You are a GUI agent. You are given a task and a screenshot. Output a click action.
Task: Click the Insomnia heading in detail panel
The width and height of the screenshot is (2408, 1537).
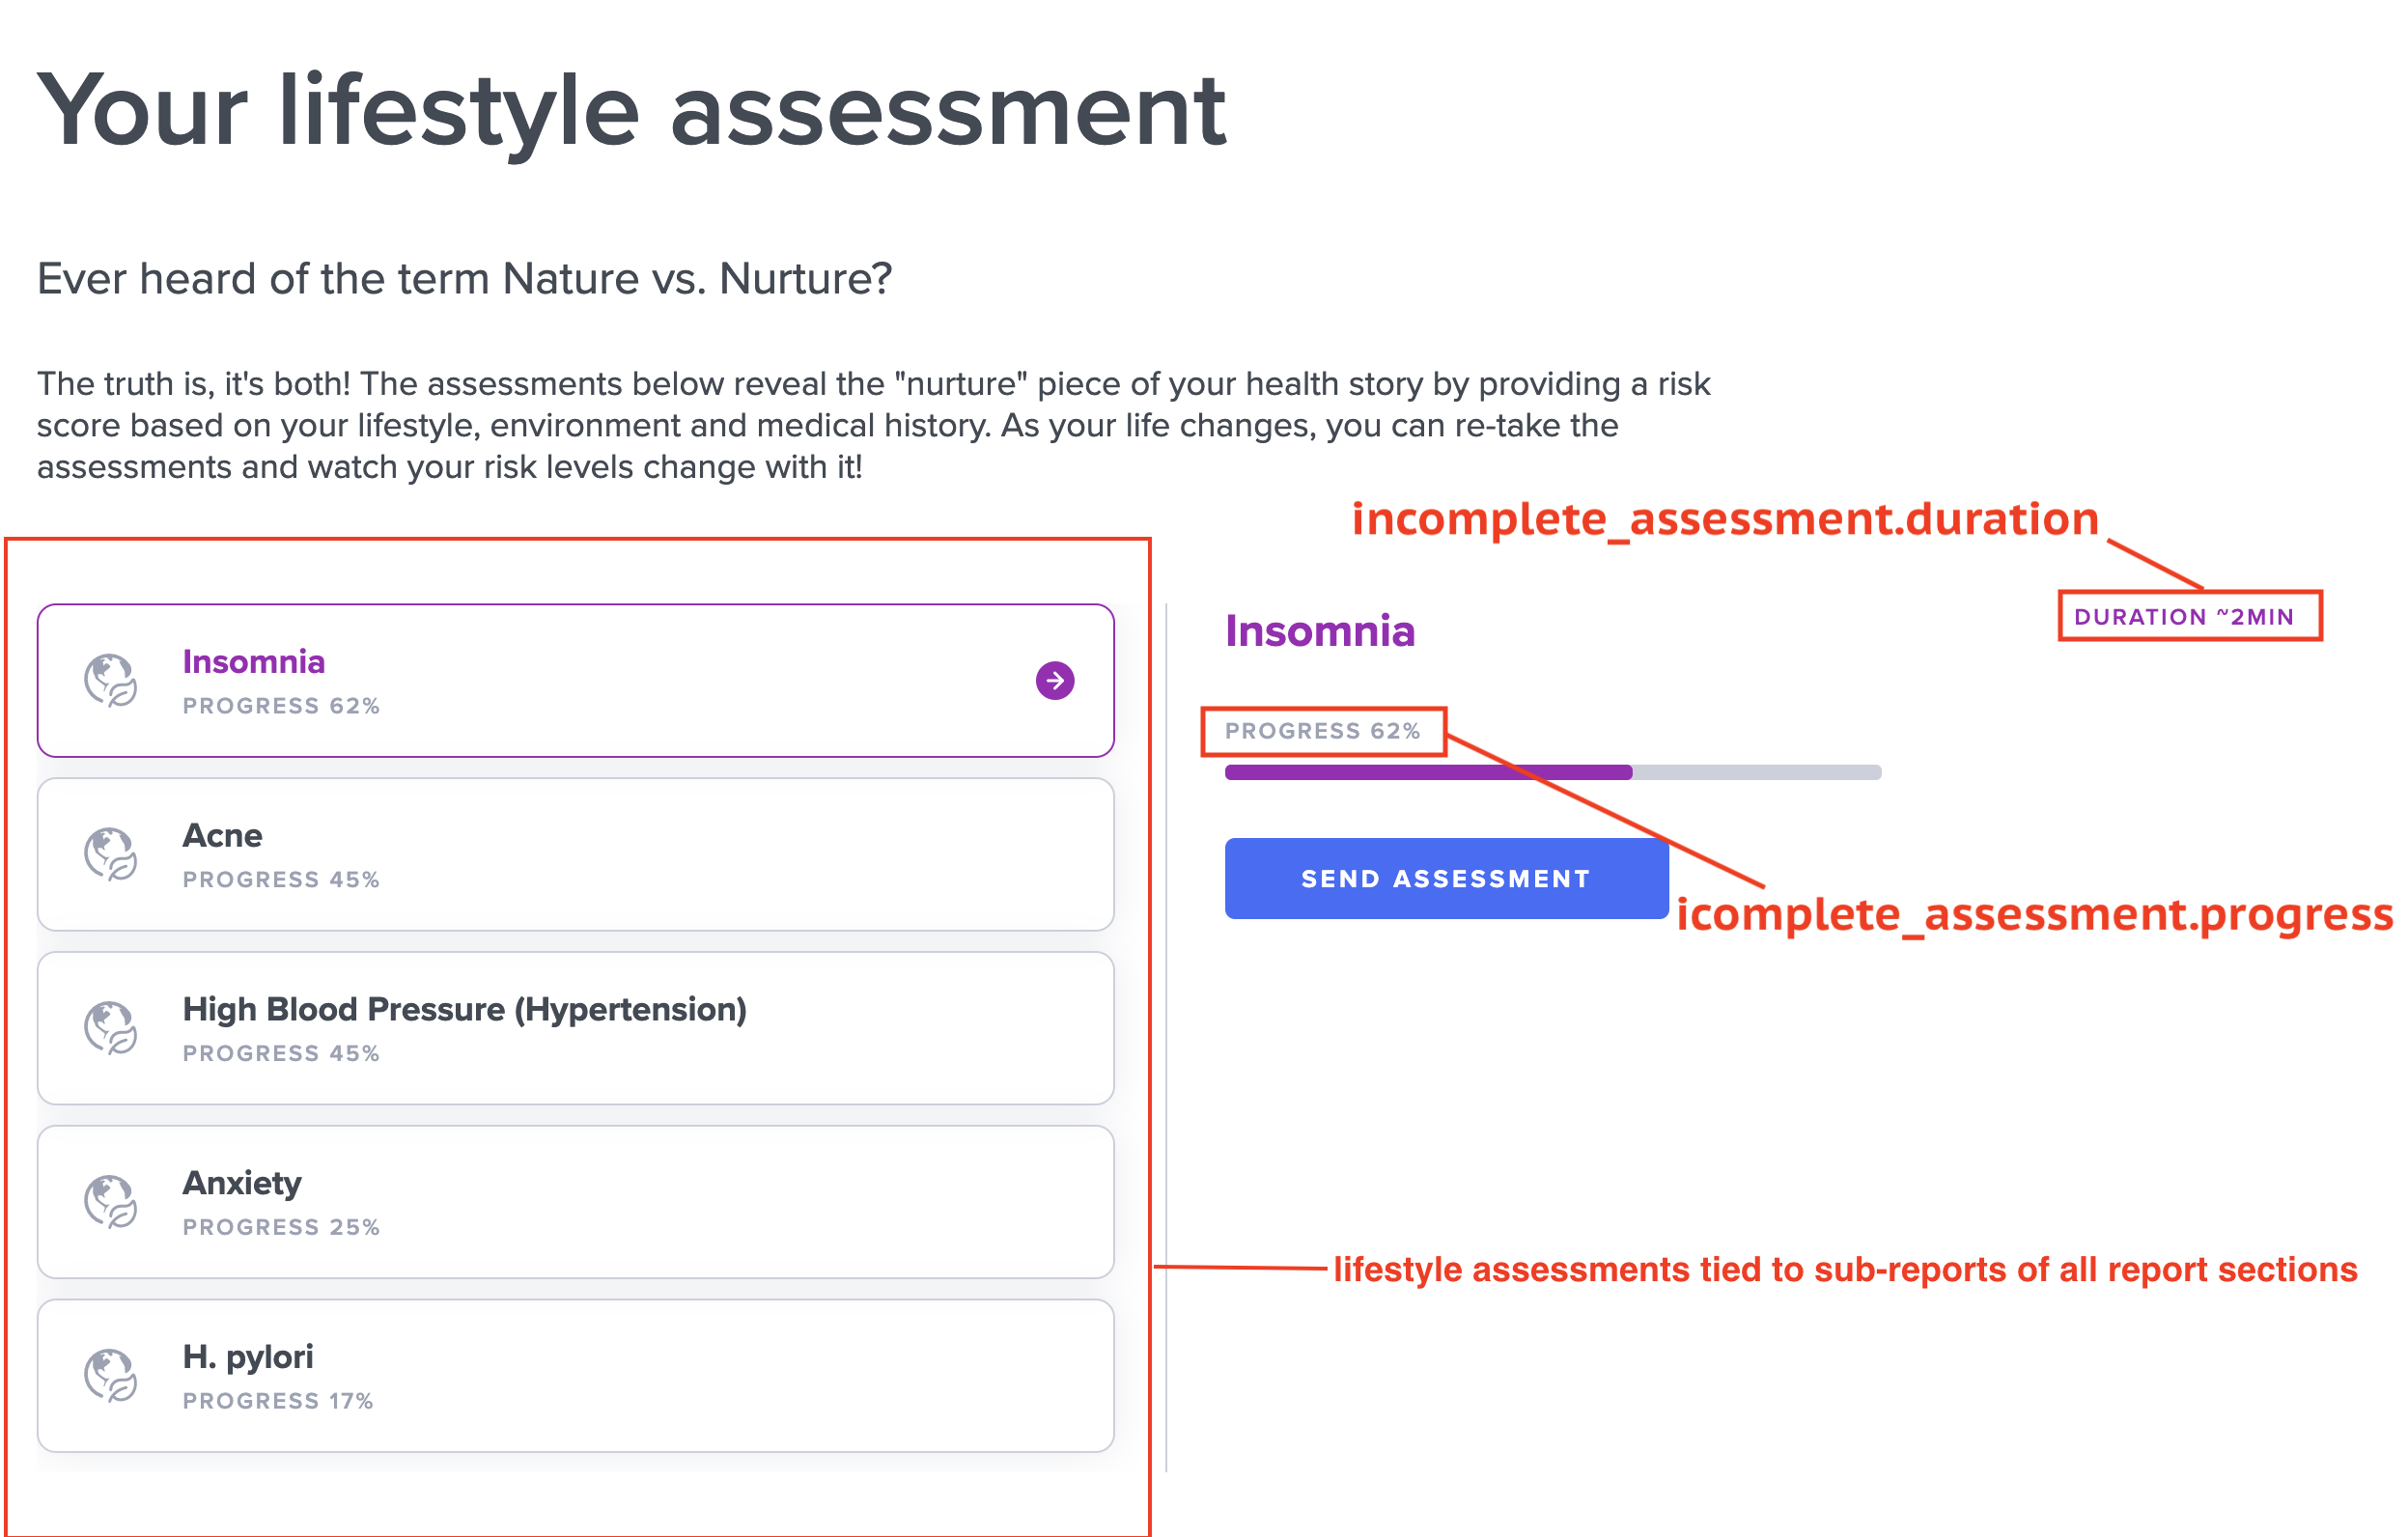coord(1319,631)
